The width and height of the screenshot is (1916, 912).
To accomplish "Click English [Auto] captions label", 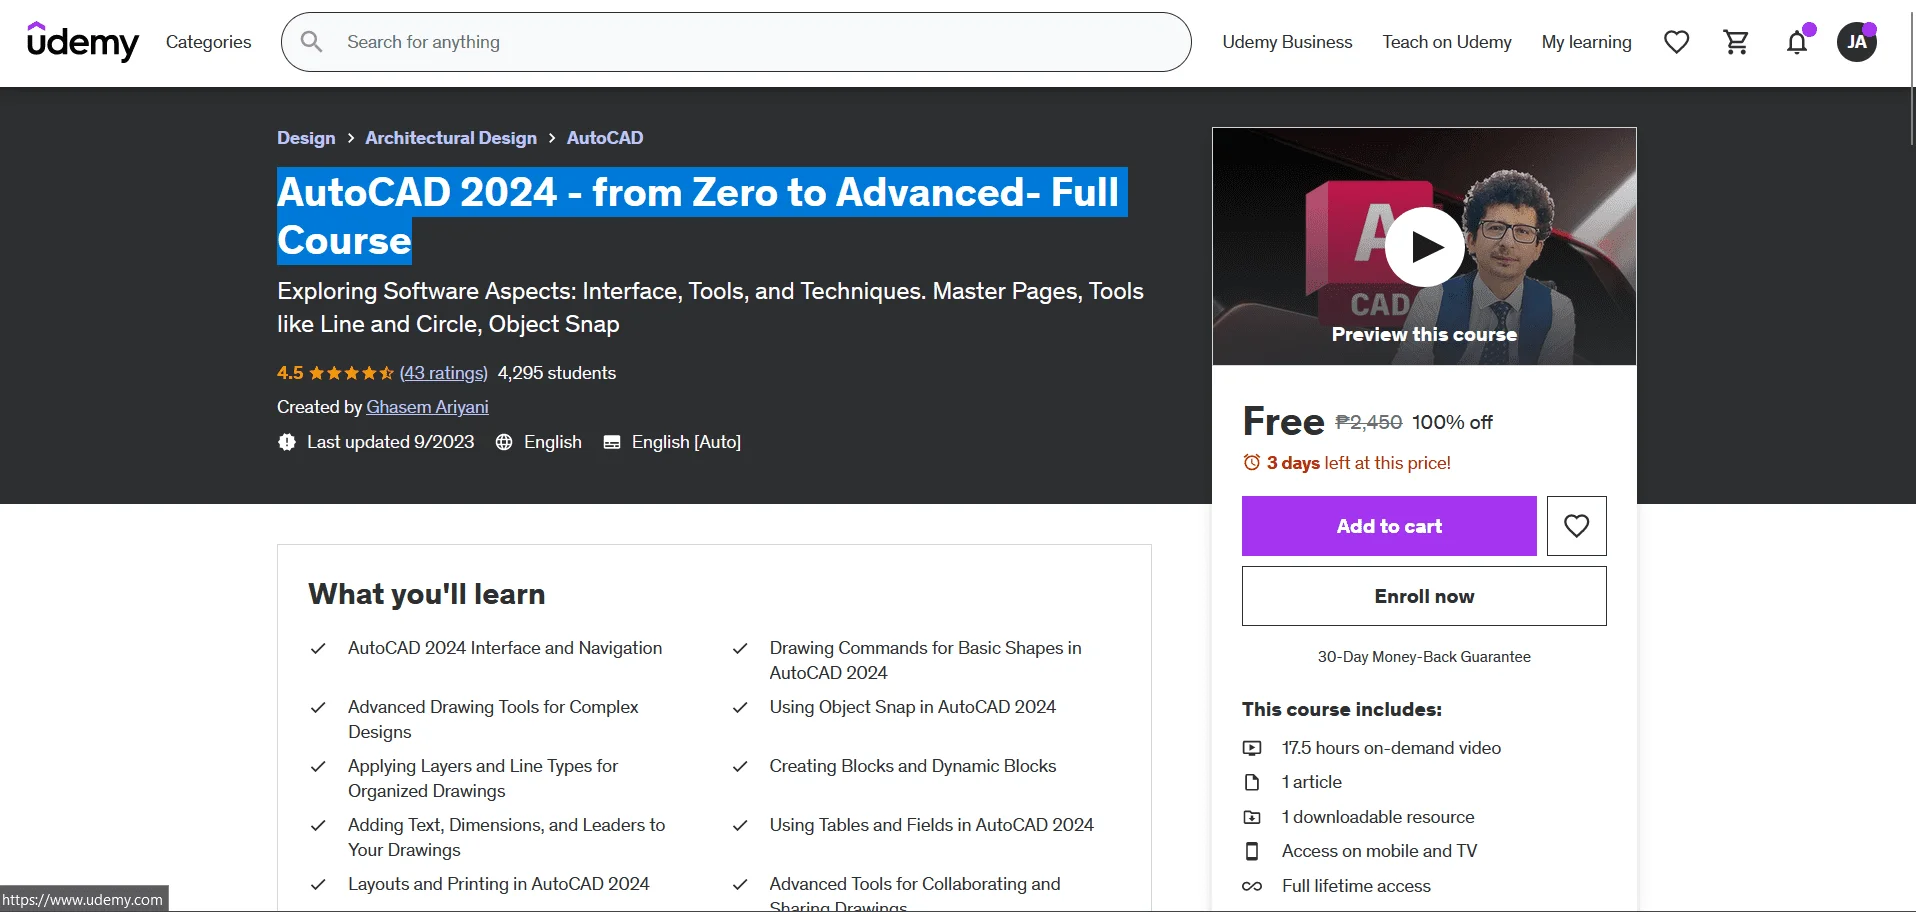I will tap(686, 442).
